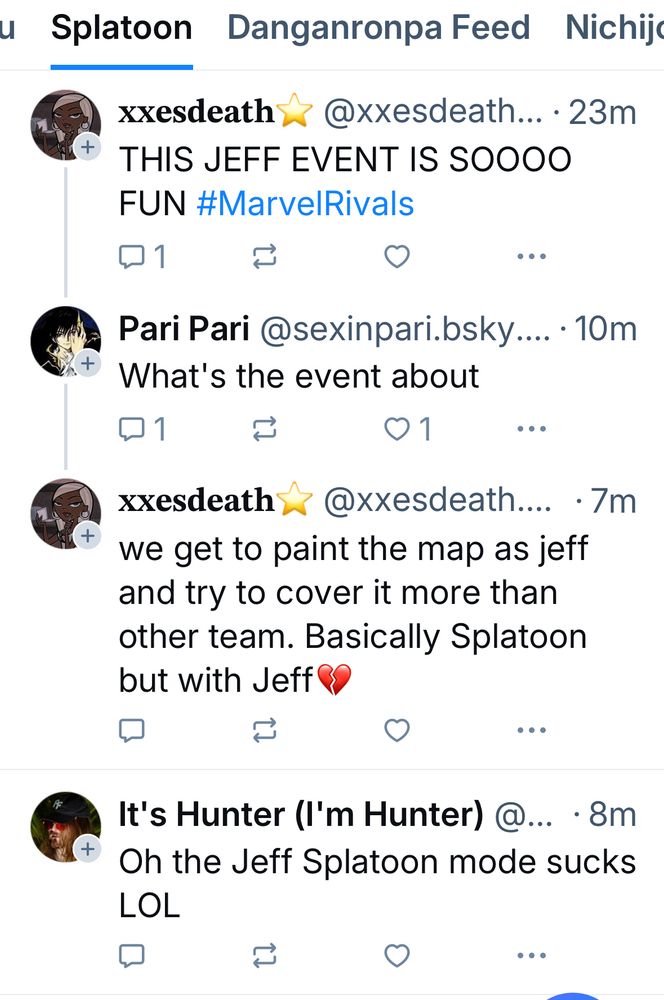This screenshot has height=1000, width=664.
Task: Select the Splatoon feed tab
Action: (x=121, y=27)
